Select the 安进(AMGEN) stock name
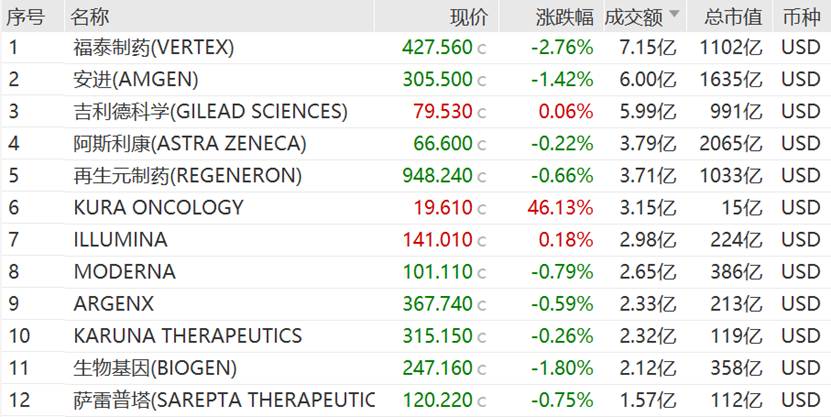Image resolution: width=831 pixels, height=417 pixels. [136, 79]
